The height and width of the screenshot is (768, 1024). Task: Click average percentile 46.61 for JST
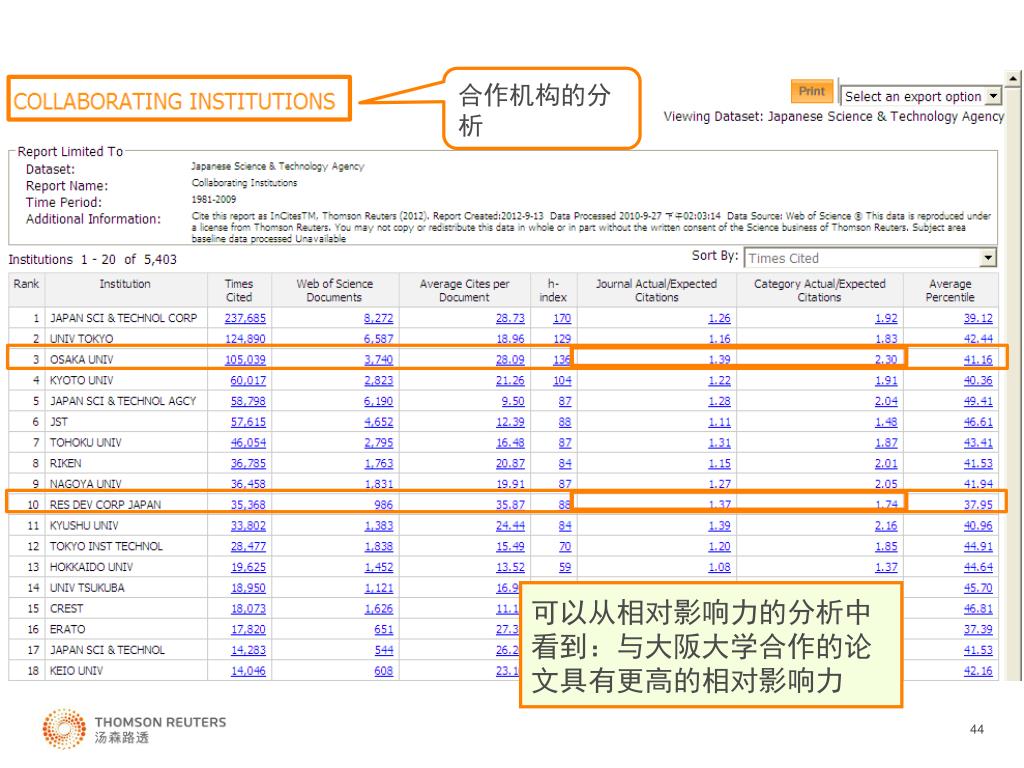pos(978,422)
